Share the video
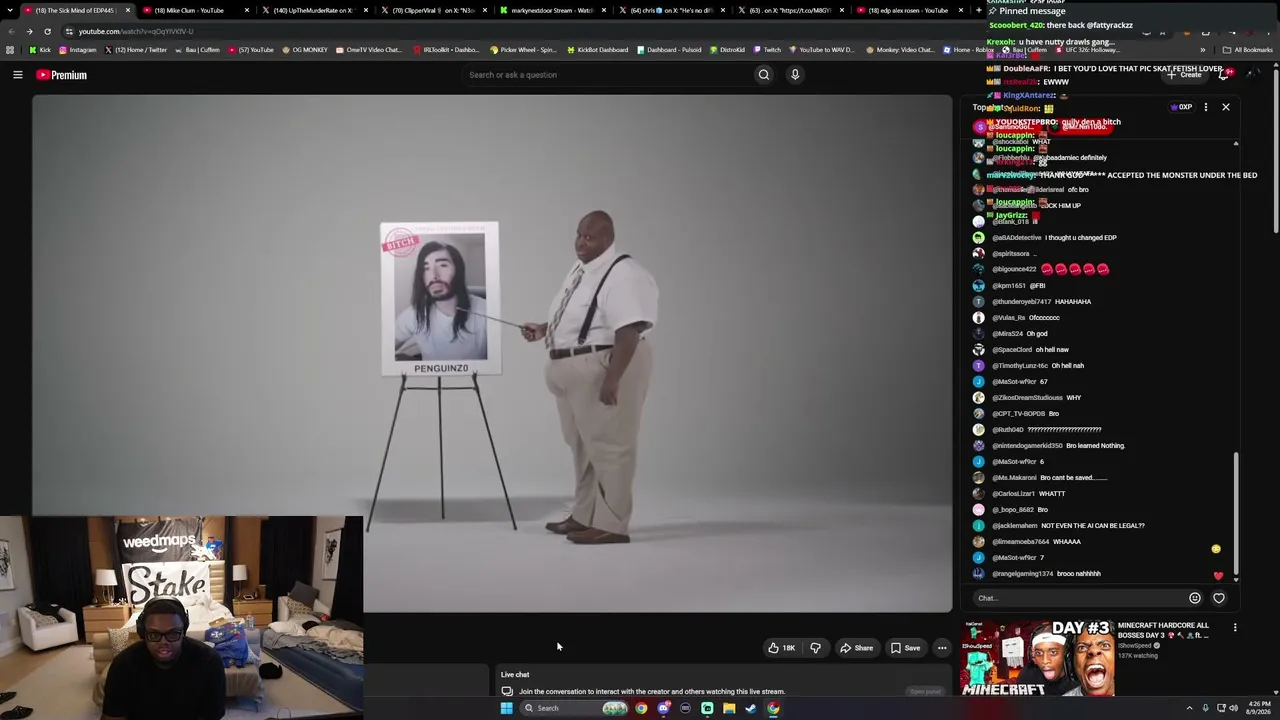The width and height of the screenshot is (1280, 720). pos(856,648)
